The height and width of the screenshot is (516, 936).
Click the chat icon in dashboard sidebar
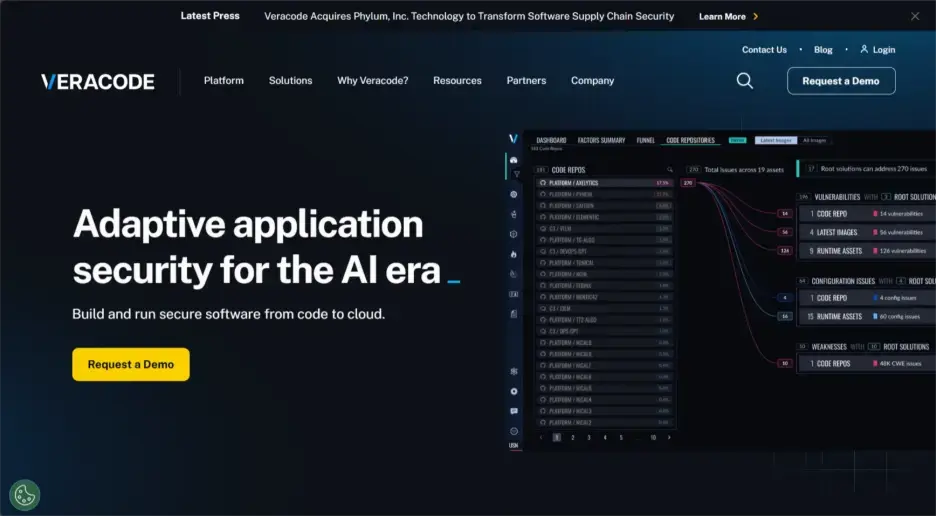tap(514, 411)
